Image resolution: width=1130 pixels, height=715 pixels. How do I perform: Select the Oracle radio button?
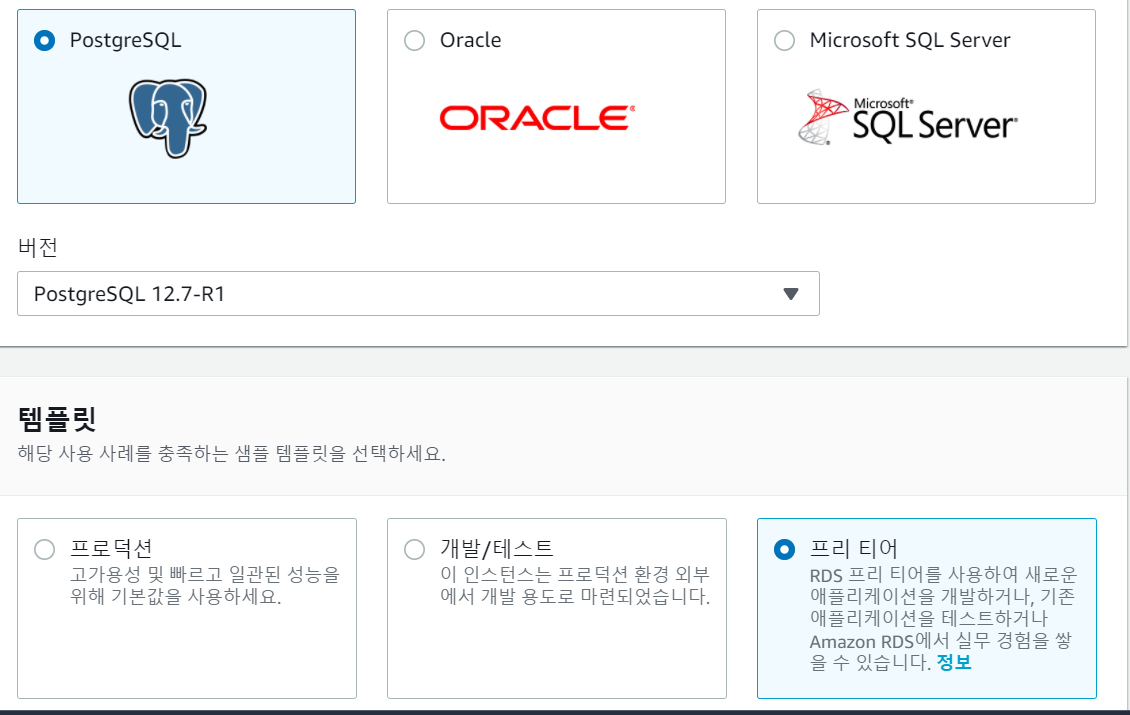414,40
